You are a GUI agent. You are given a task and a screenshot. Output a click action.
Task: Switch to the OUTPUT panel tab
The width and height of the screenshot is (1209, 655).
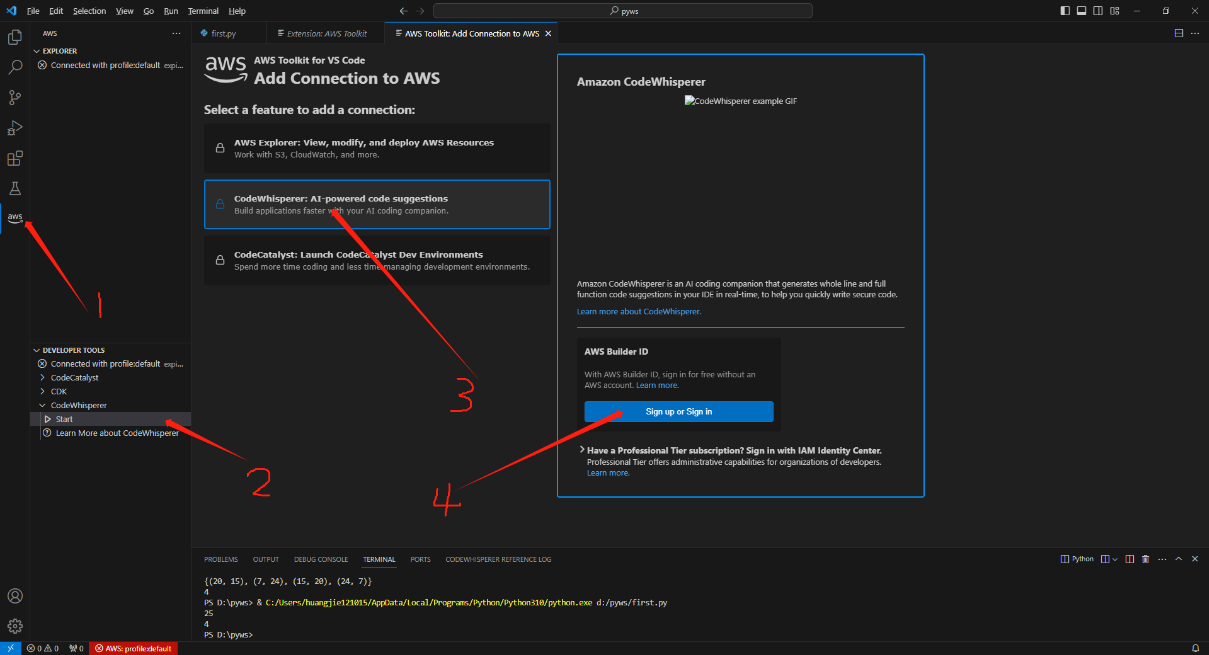[x=266, y=559]
